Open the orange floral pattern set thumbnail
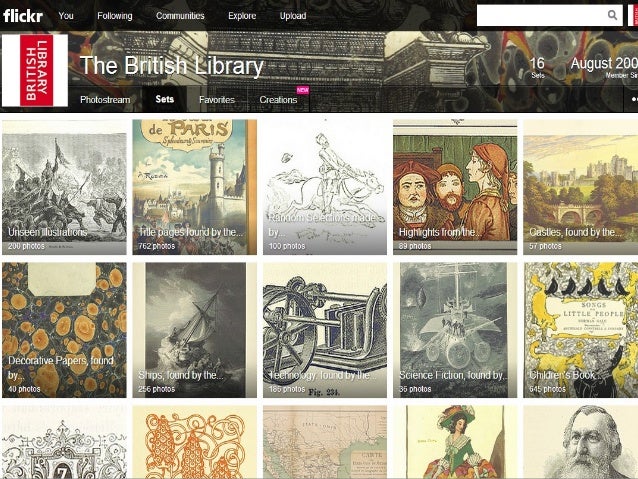This screenshot has width=638, height=479. [194, 442]
